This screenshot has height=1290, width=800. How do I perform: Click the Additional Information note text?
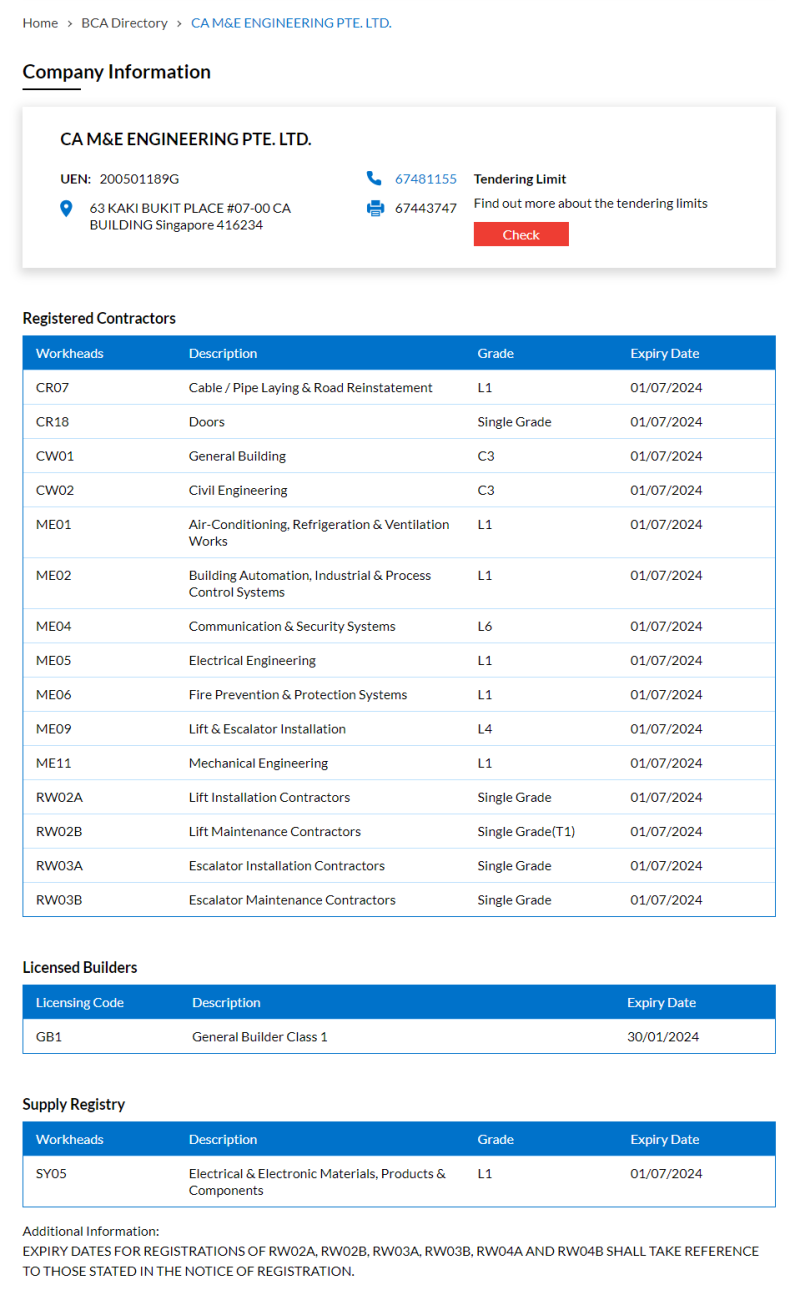[x=391, y=1251]
